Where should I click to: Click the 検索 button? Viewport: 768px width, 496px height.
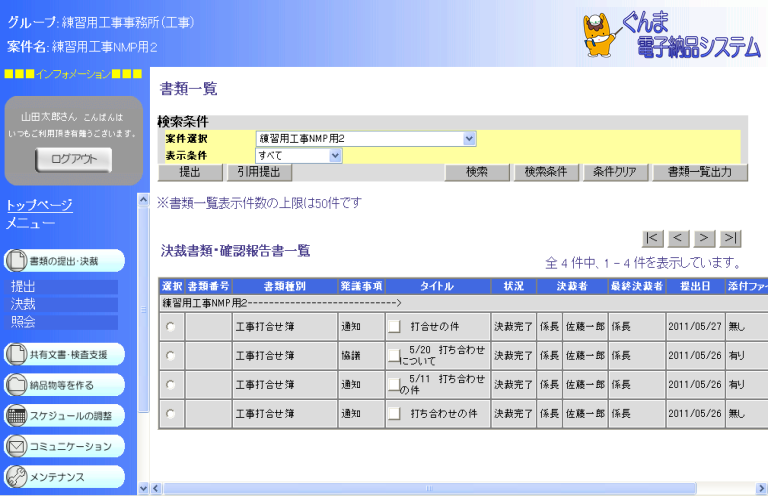(x=477, y=172)
